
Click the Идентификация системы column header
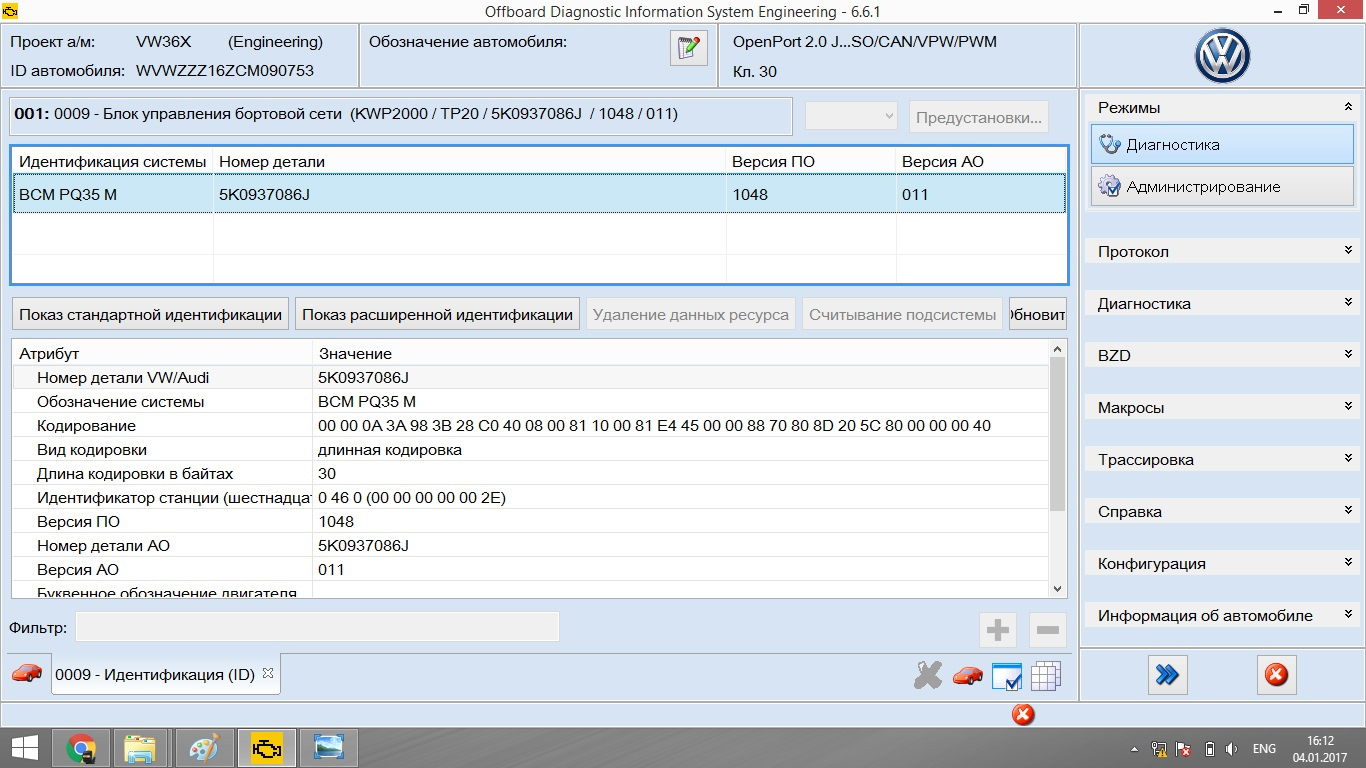113,161
